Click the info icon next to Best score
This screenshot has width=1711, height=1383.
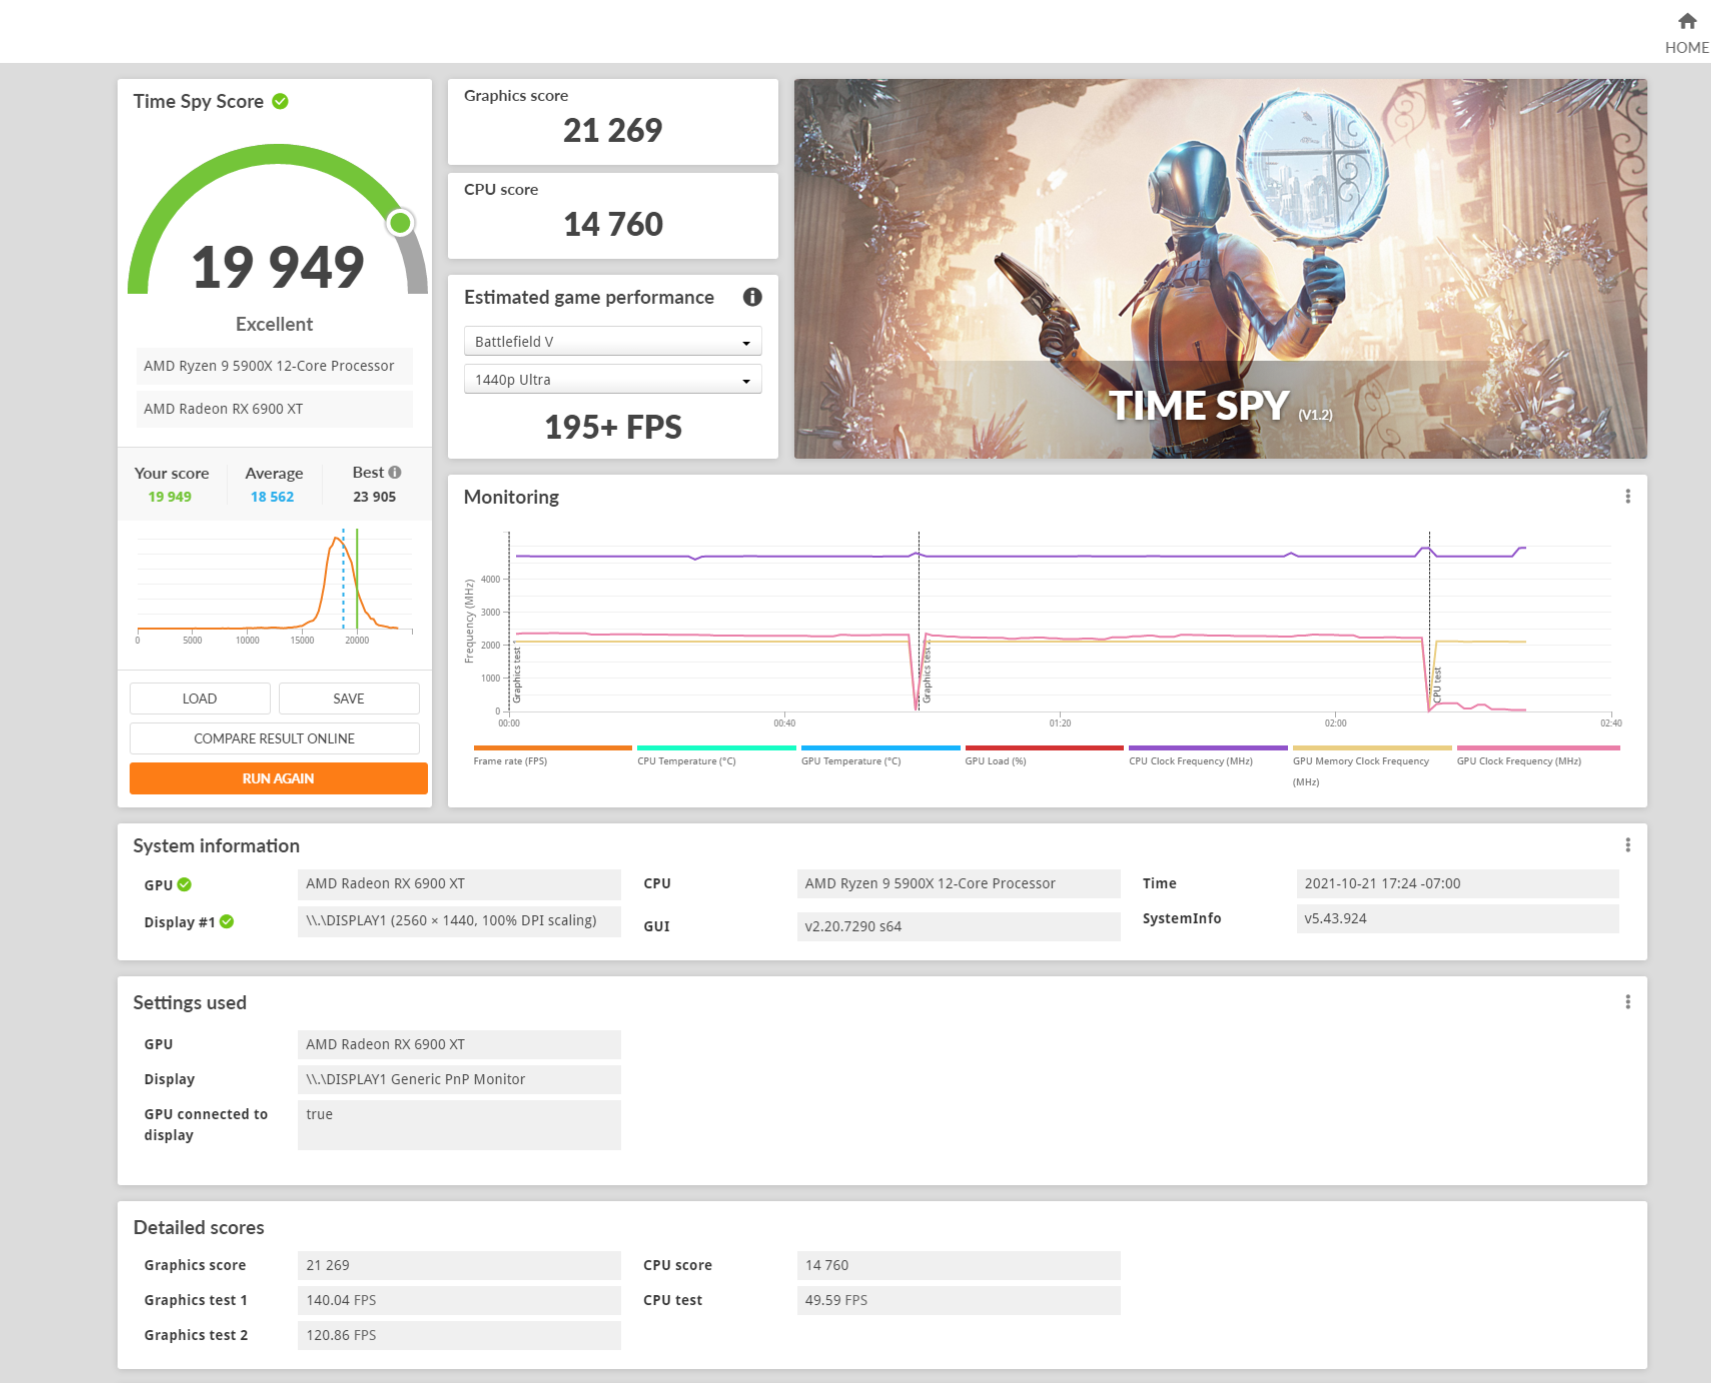(x=395, y=472)
